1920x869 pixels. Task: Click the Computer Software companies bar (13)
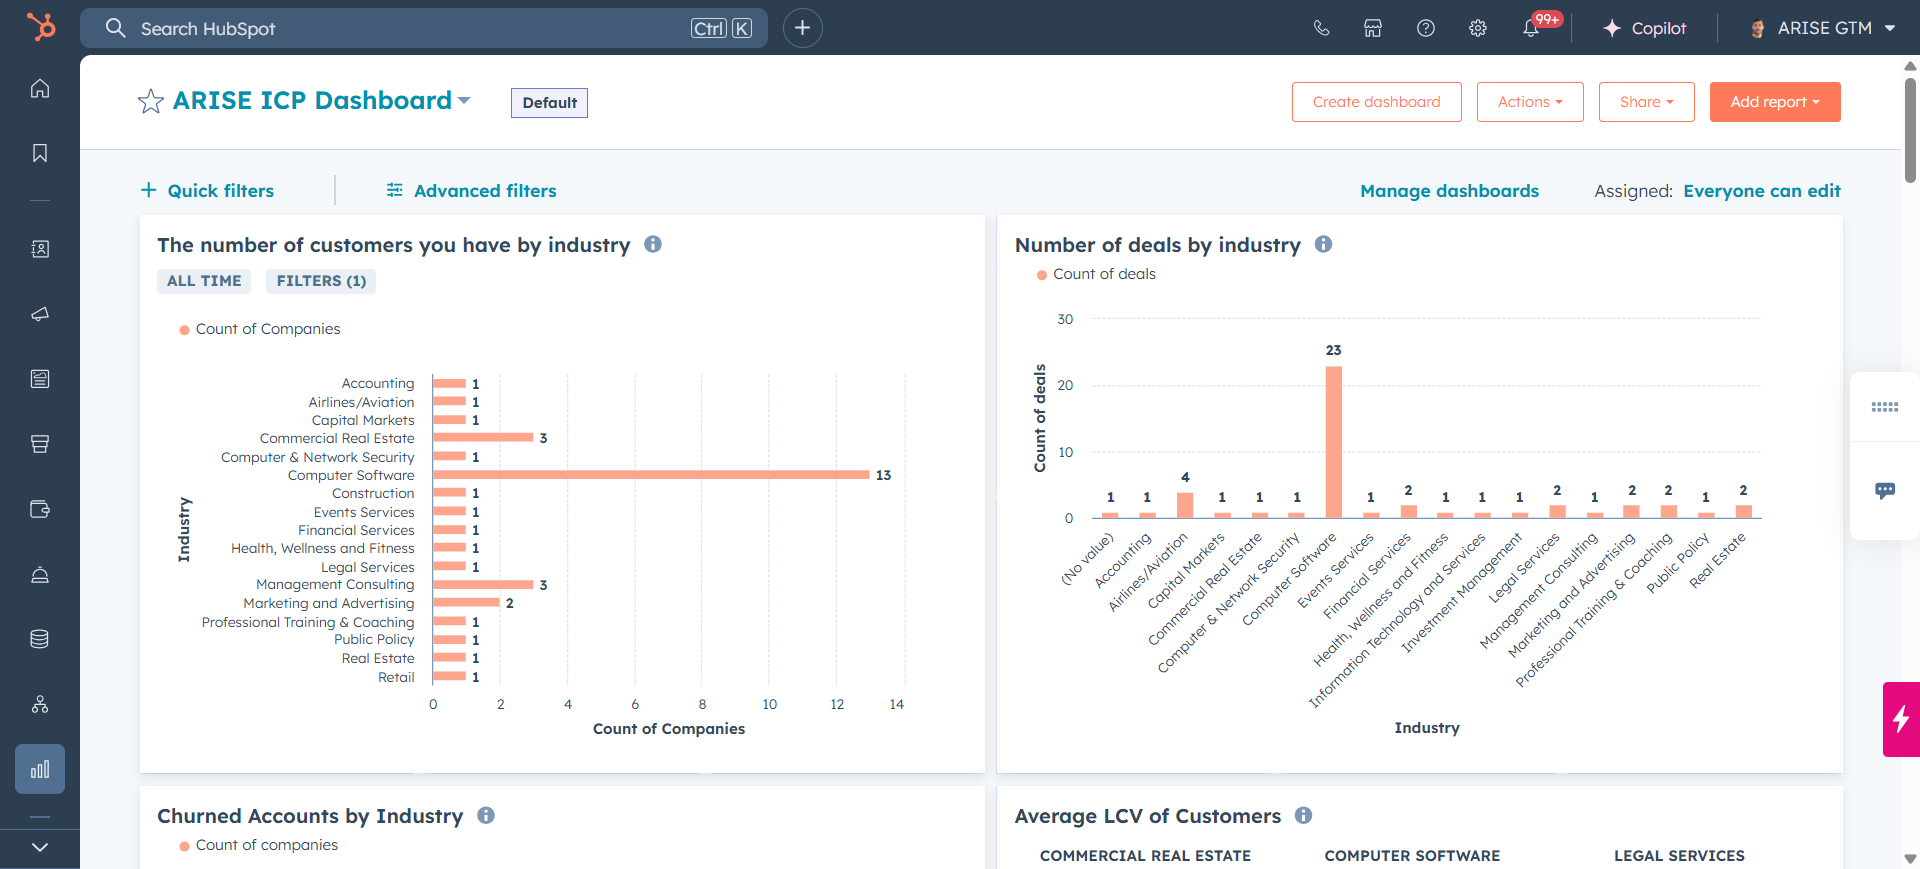point(651,475)
